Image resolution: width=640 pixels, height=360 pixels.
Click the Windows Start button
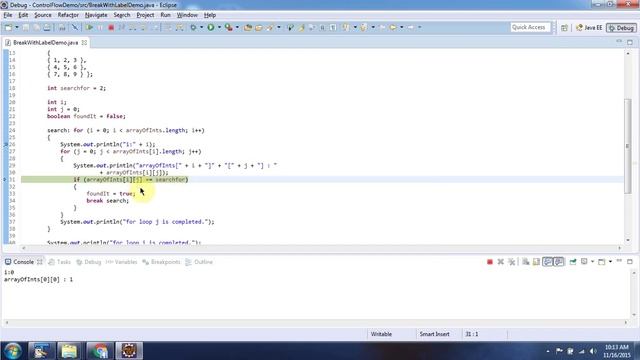tap(13, 351)
